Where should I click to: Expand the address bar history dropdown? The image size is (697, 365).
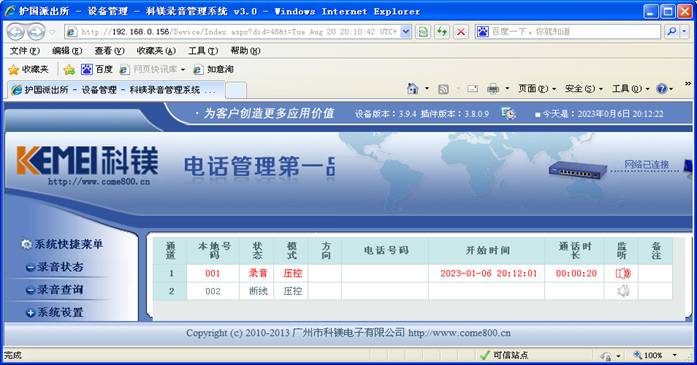click(406, 32)
